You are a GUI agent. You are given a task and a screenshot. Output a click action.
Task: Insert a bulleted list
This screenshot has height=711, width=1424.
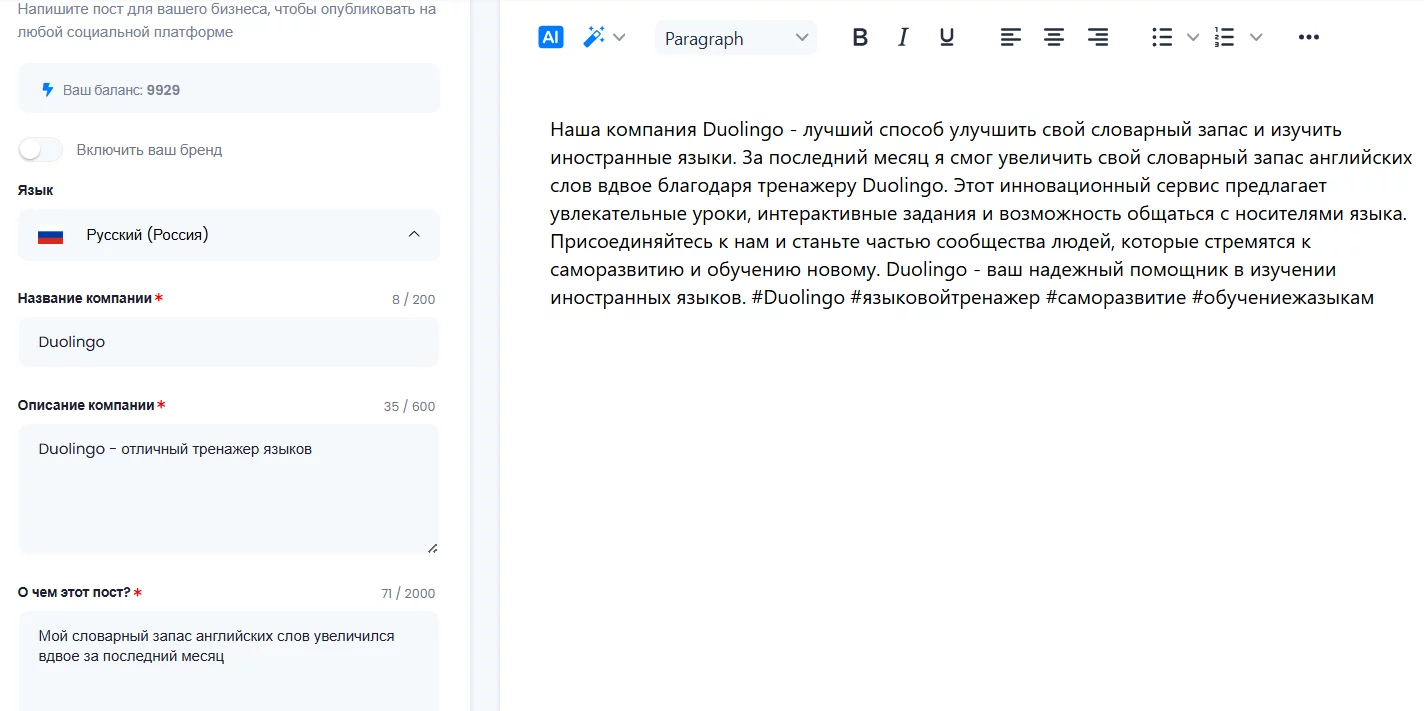pyautogui.click(x=1162, y=37)
